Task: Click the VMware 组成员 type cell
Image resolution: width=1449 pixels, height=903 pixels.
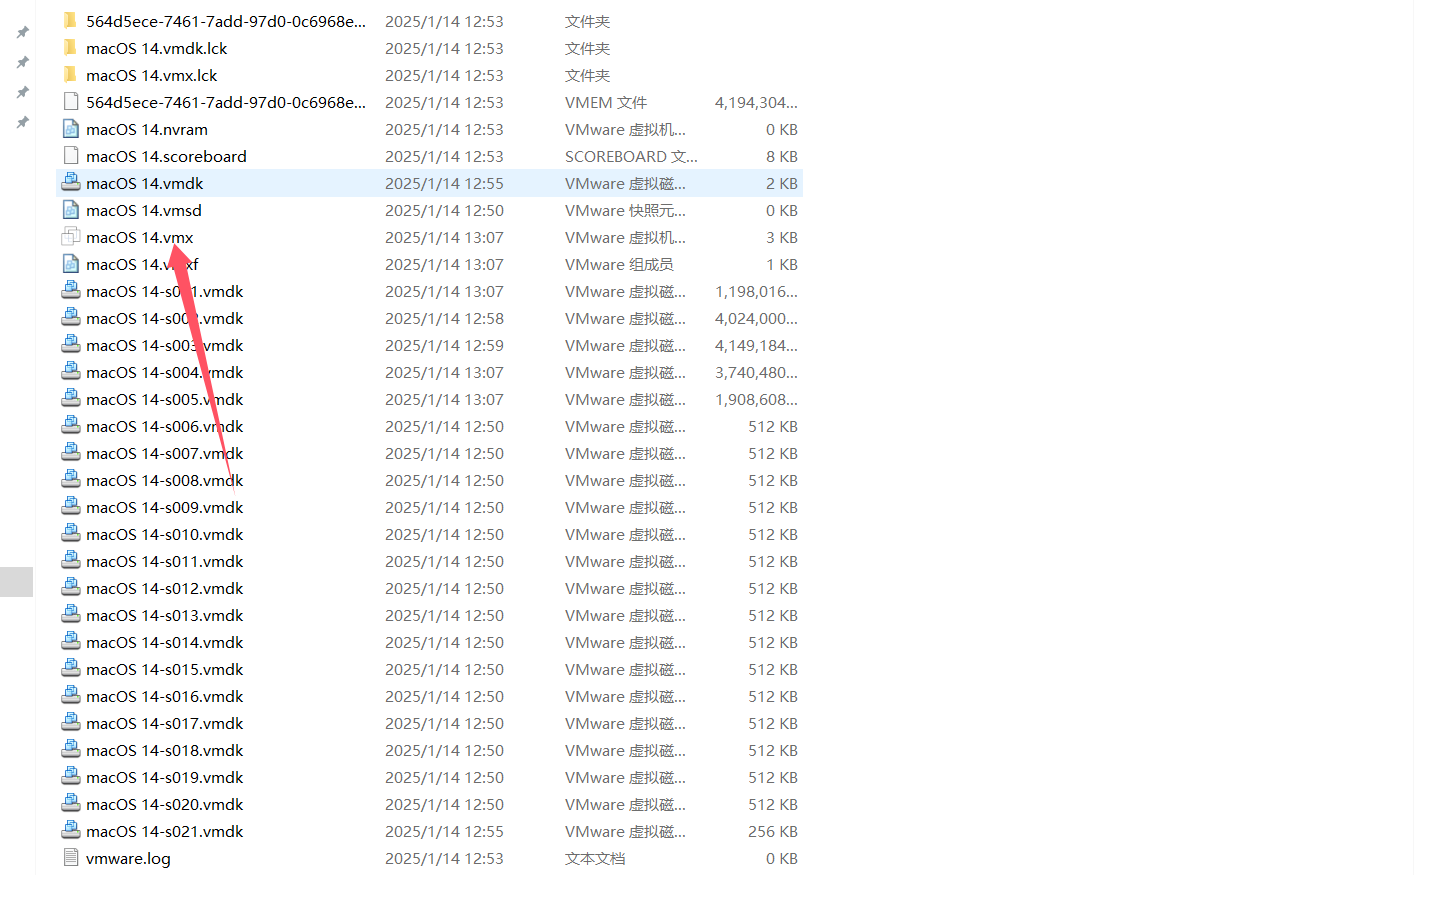Action: coord(619,264)
